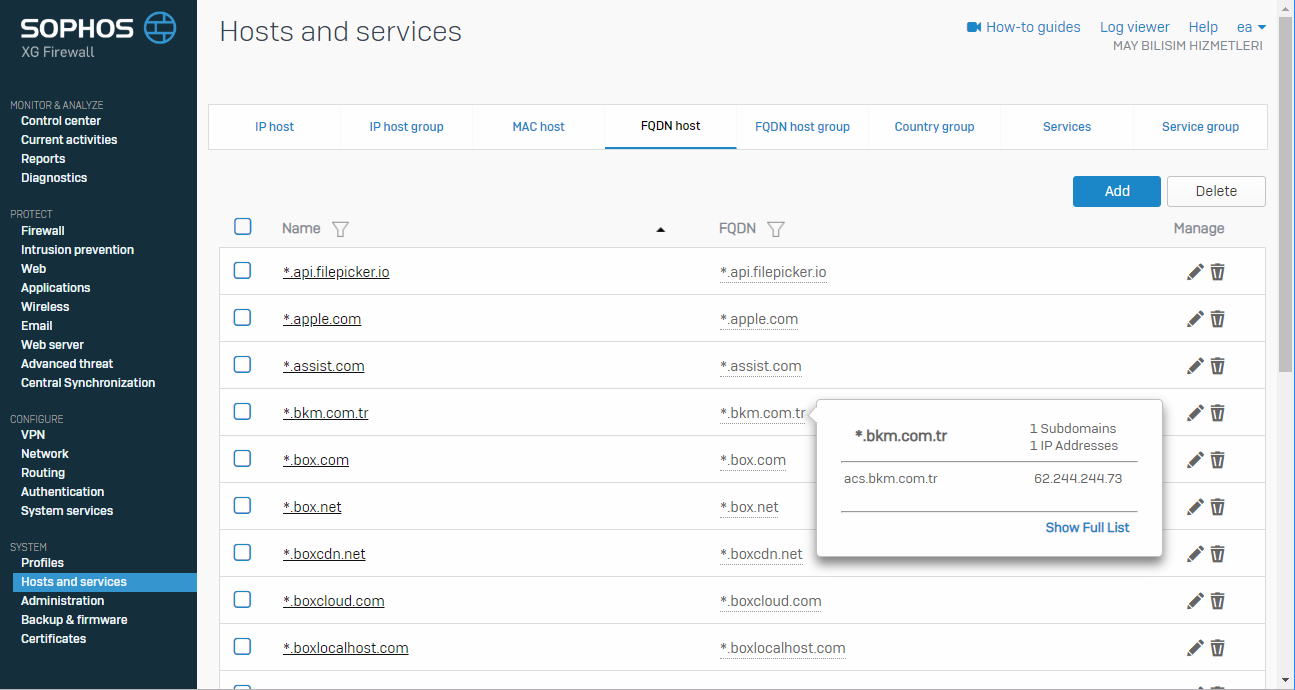1295x690 pixels.
Task: Select the *.boxcdn.net row checkbox
Action: [x=243, y=553]
